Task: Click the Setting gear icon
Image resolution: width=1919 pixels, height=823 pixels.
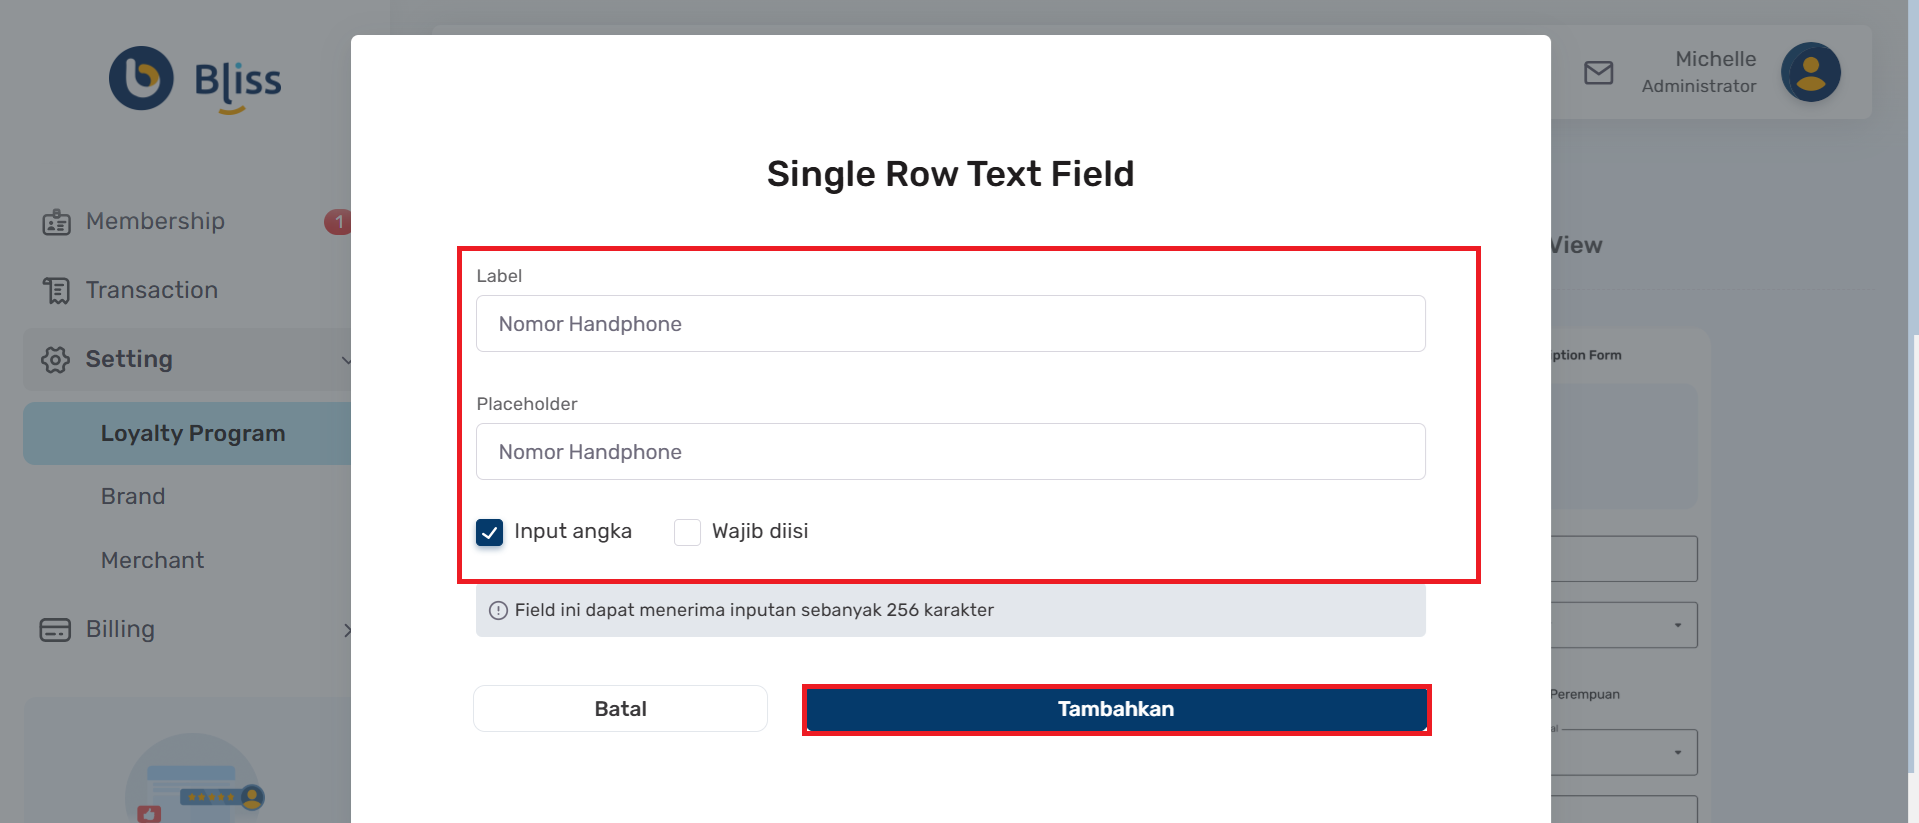Action: click(x=56, y=360)
